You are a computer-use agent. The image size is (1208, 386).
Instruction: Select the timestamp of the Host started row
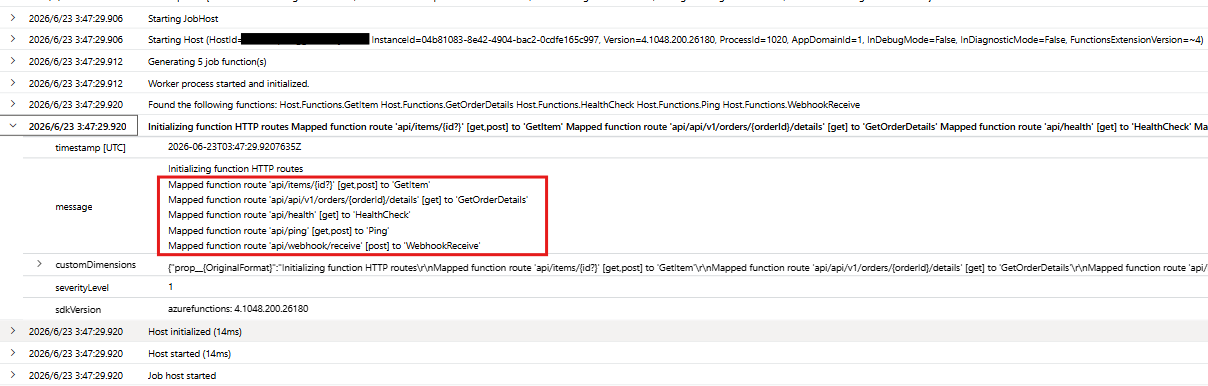point(76,353)
